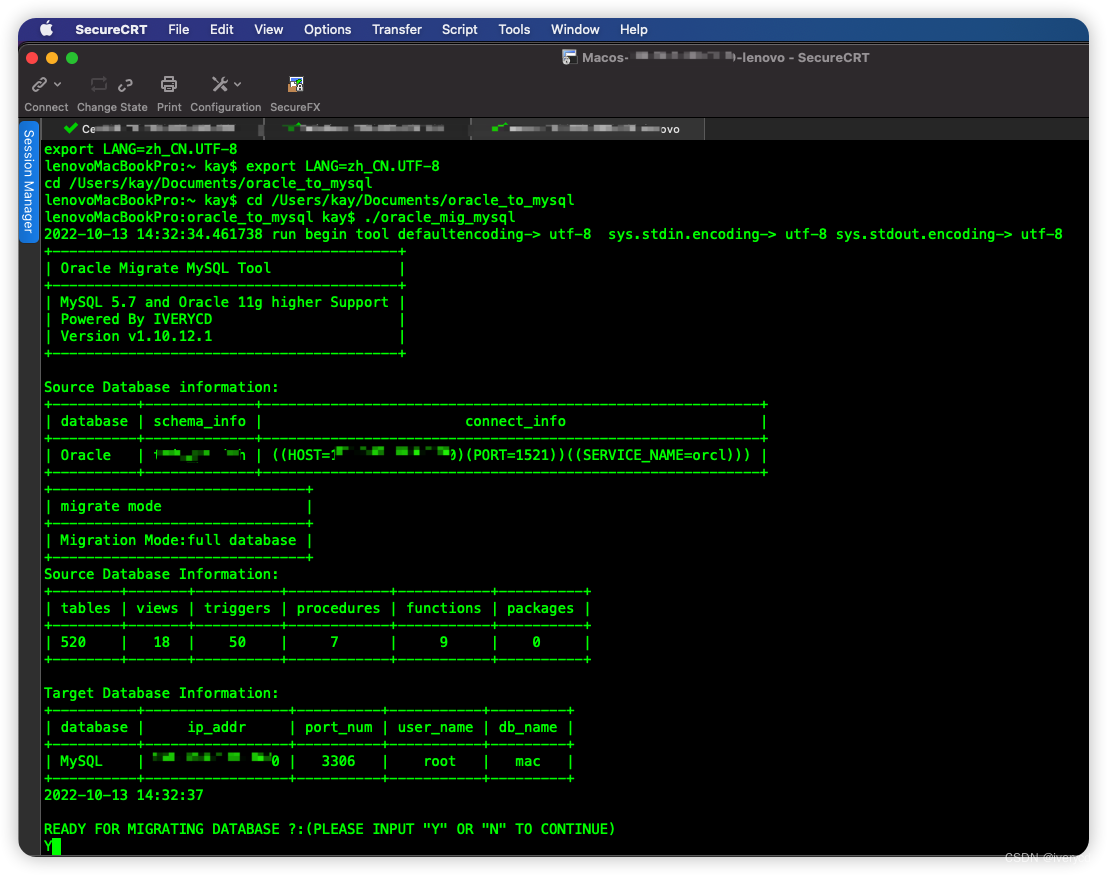Screen dimensions: 1107x875
Task: Click the 'schema_info' column header
Action: click(200, 422)
